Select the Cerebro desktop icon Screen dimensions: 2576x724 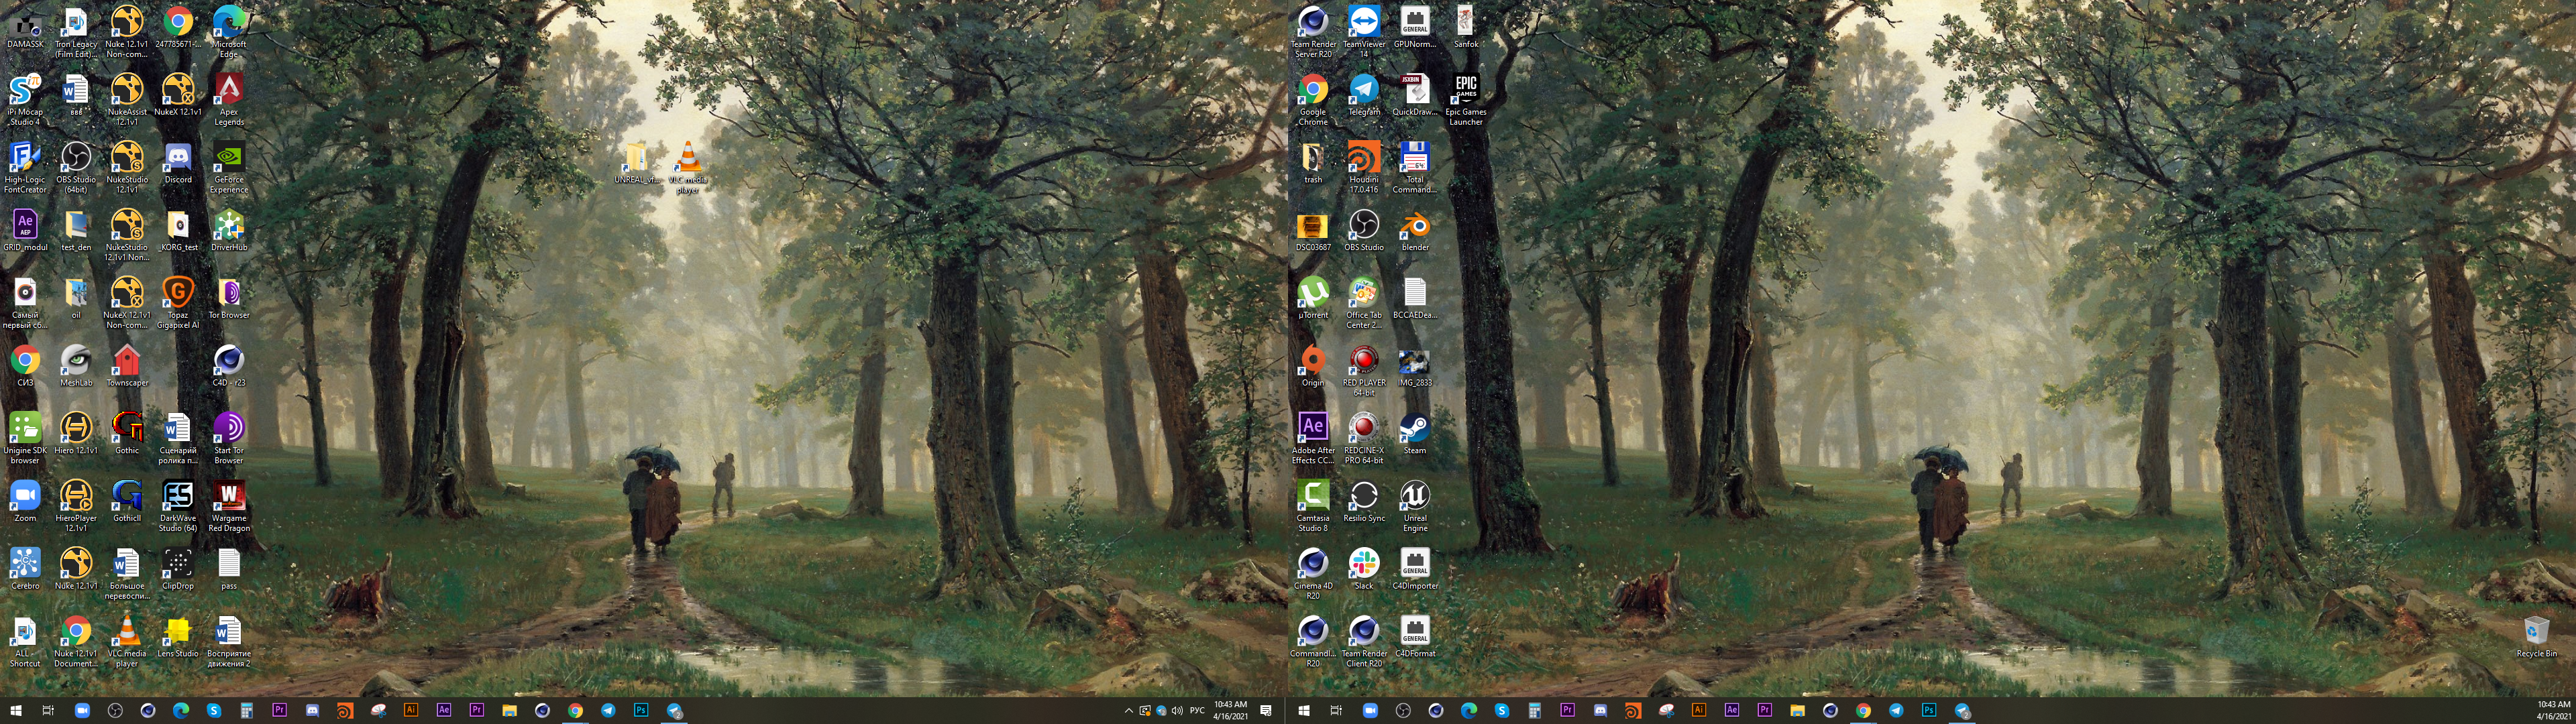pyautogui.click(x=25, y=569)
